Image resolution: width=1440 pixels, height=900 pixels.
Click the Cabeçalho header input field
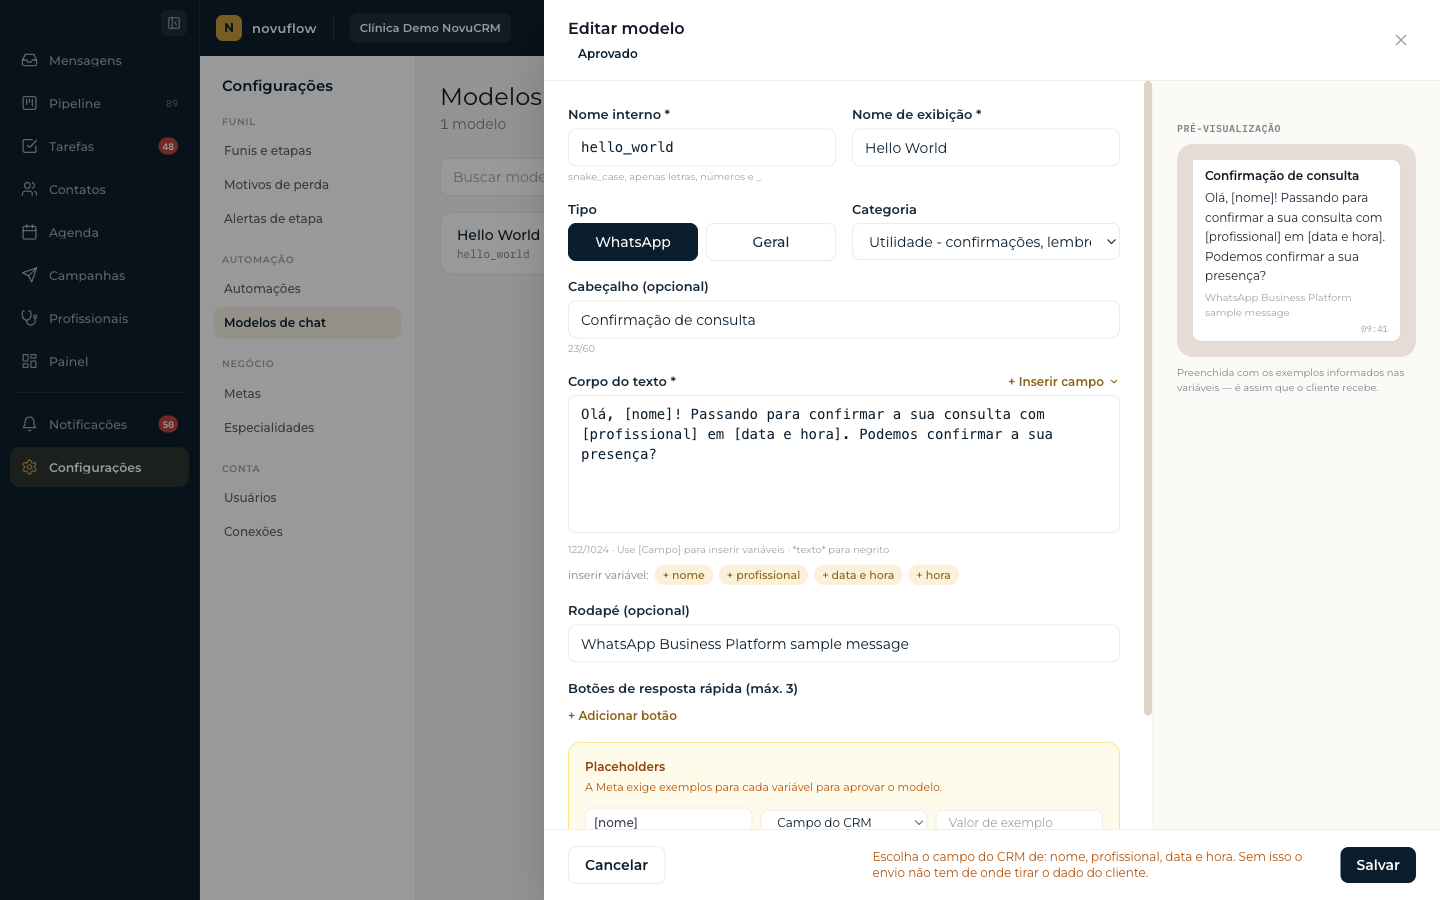click(x=844, y=320)
